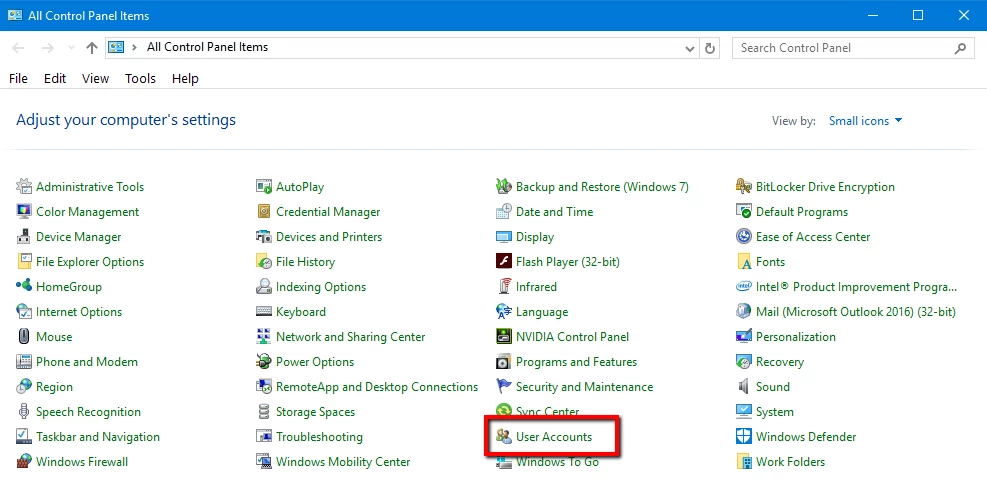Click the BitLocker Drive Encryption icon

[744, 186]
